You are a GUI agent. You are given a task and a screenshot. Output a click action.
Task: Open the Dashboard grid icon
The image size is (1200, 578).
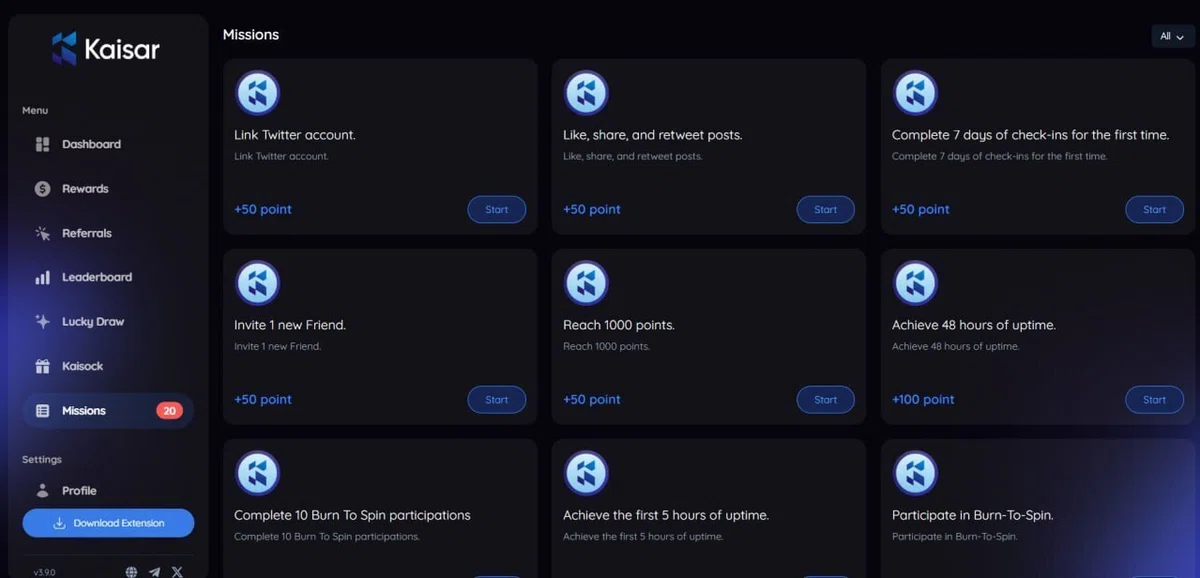(x=42, y=144)
